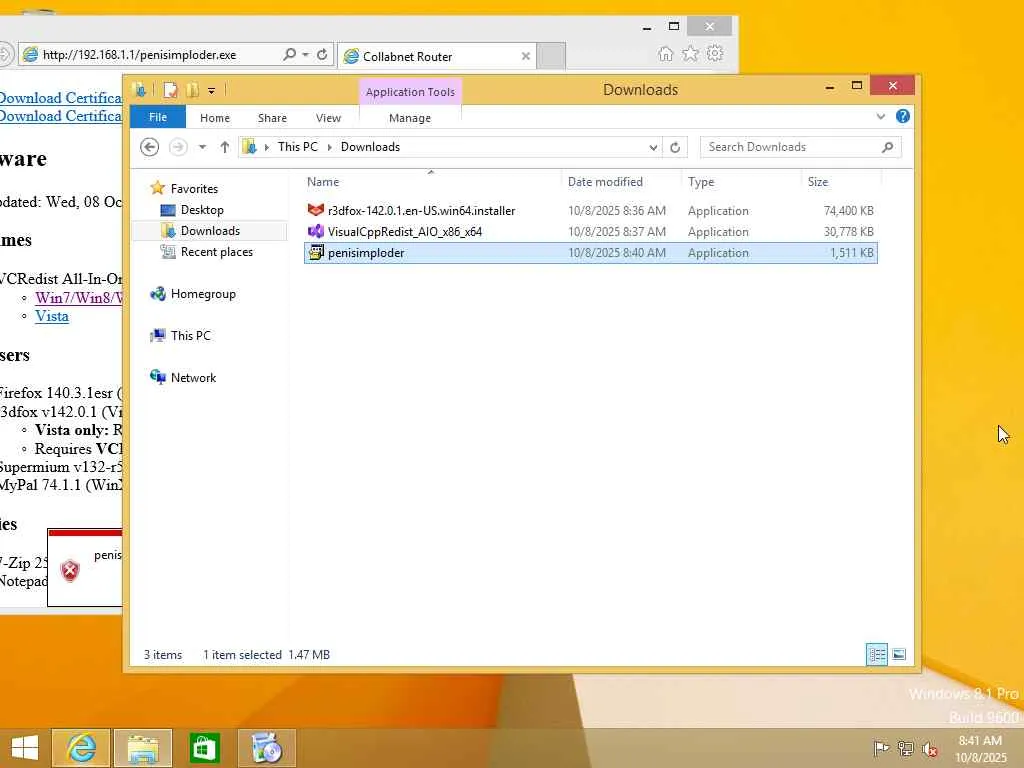Open the File ribbon menu
The width and height of the screenshot is (1024, 768).
158,117
